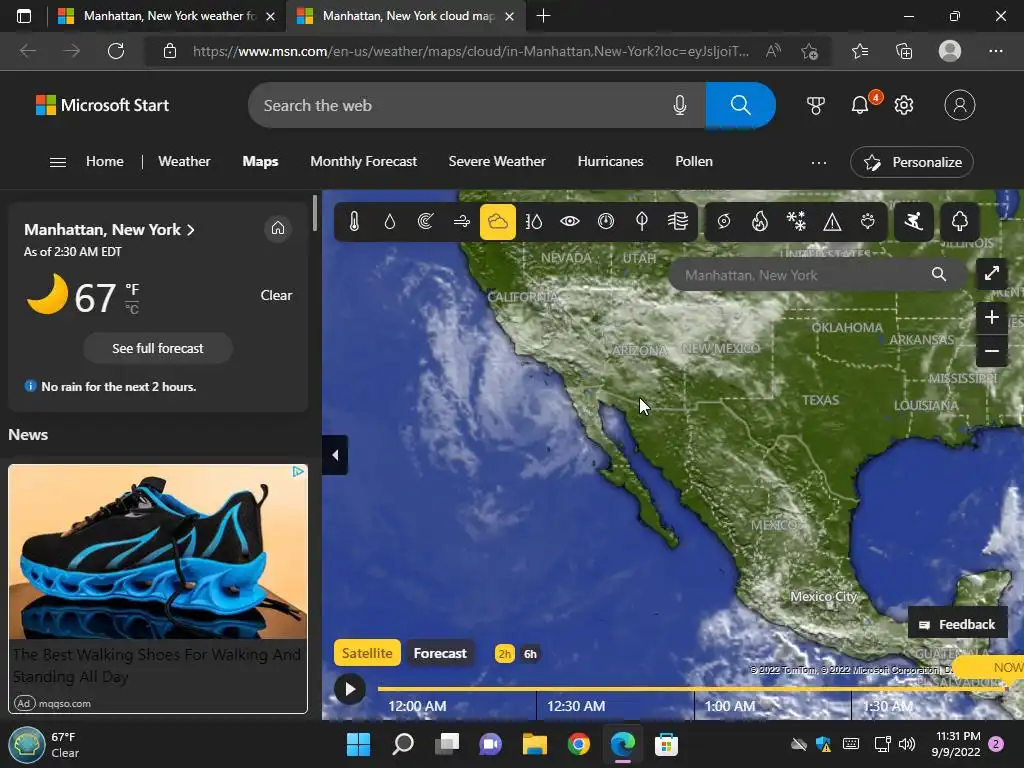Image resolution: width=1024 pixels, height=768 pixels.
Task: Open Monthly Forecast nav item
Action: point(363,161)
